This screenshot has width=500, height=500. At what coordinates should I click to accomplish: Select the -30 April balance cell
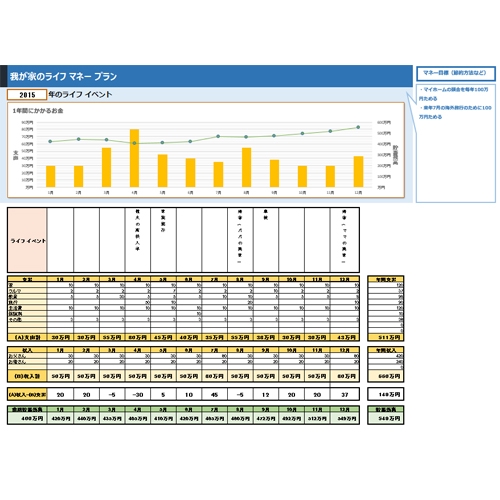tap(138, 395)
